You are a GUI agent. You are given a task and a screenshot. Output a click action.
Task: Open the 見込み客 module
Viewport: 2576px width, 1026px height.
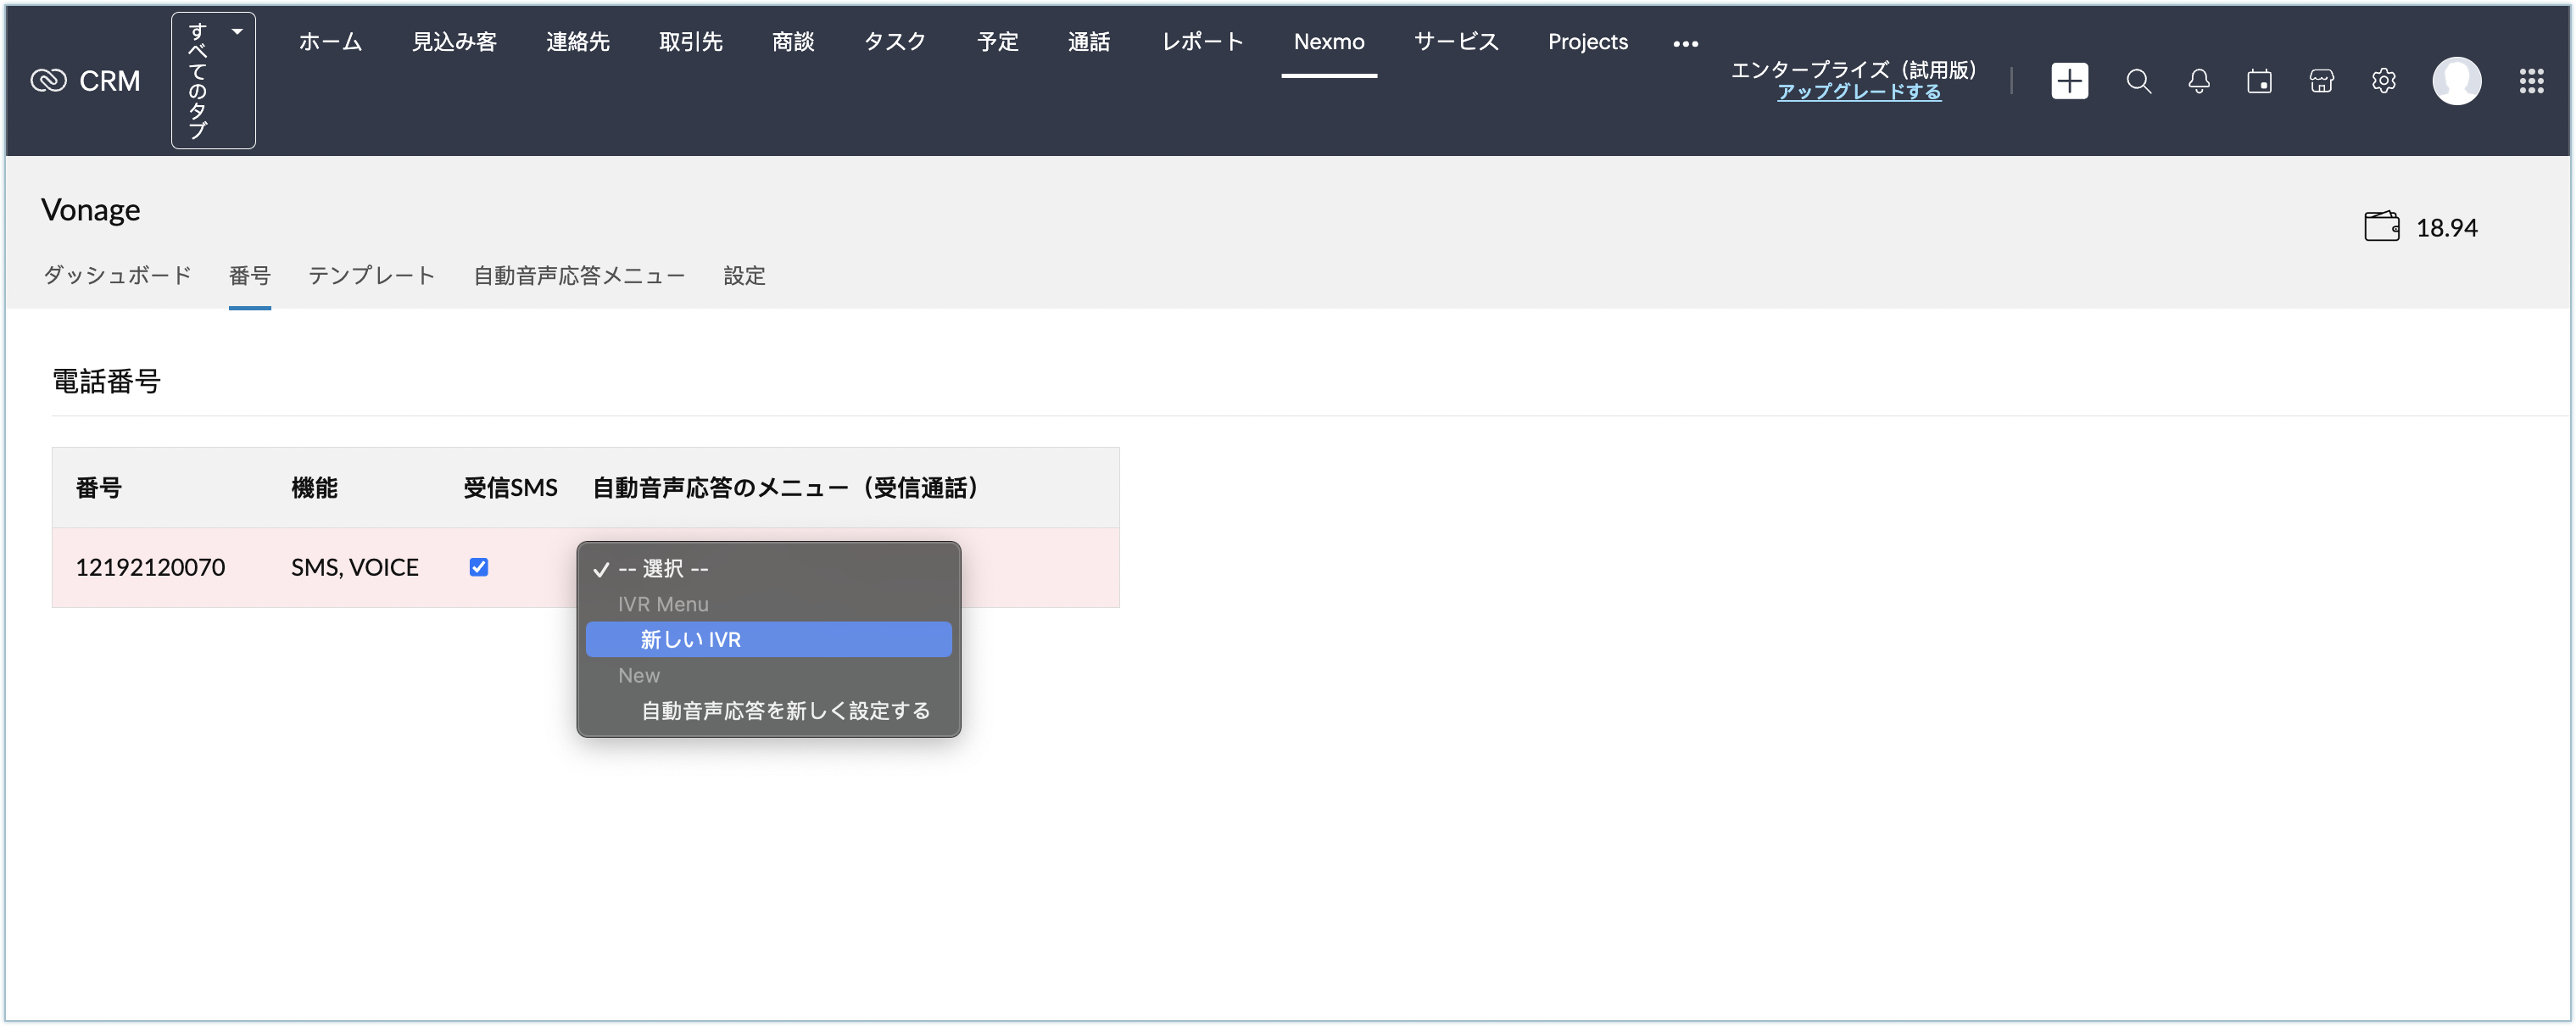(454, 42)
